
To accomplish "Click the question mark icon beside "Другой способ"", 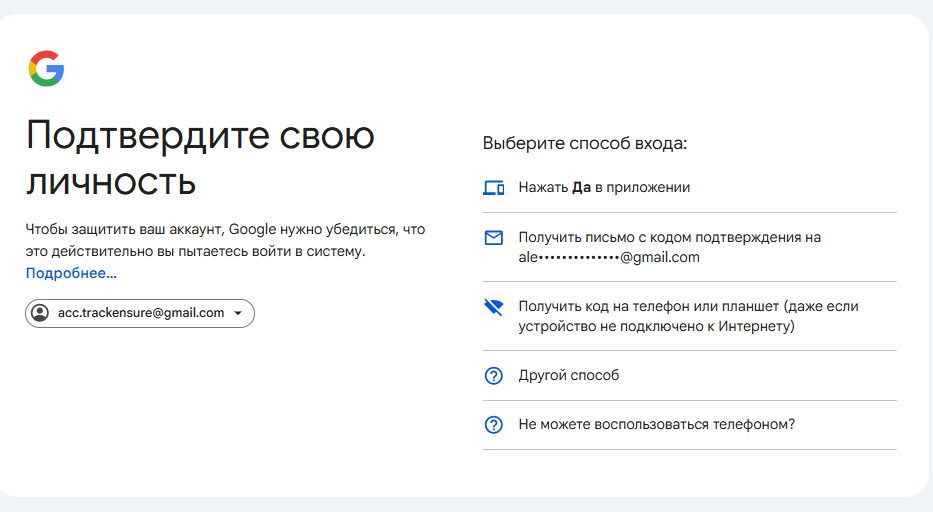I will click(x=493, y=376).
